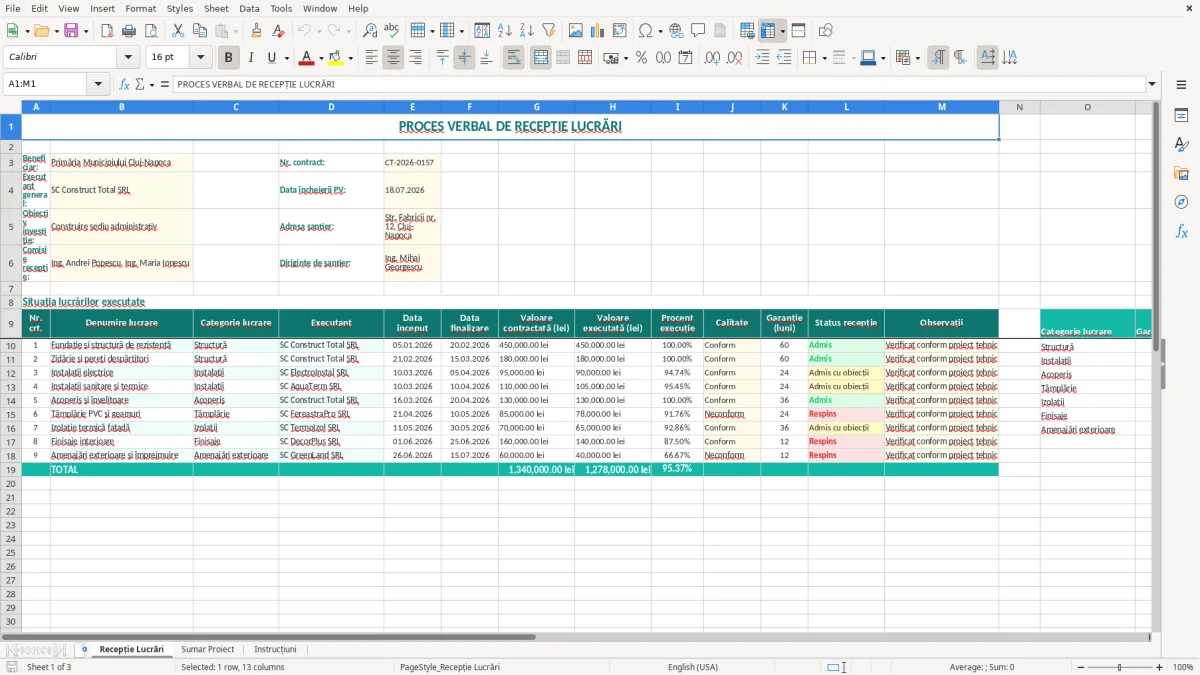Open the Function Wizard beside the Name Box
This screenshot has width=1200, height=675.
pos(124,84)
